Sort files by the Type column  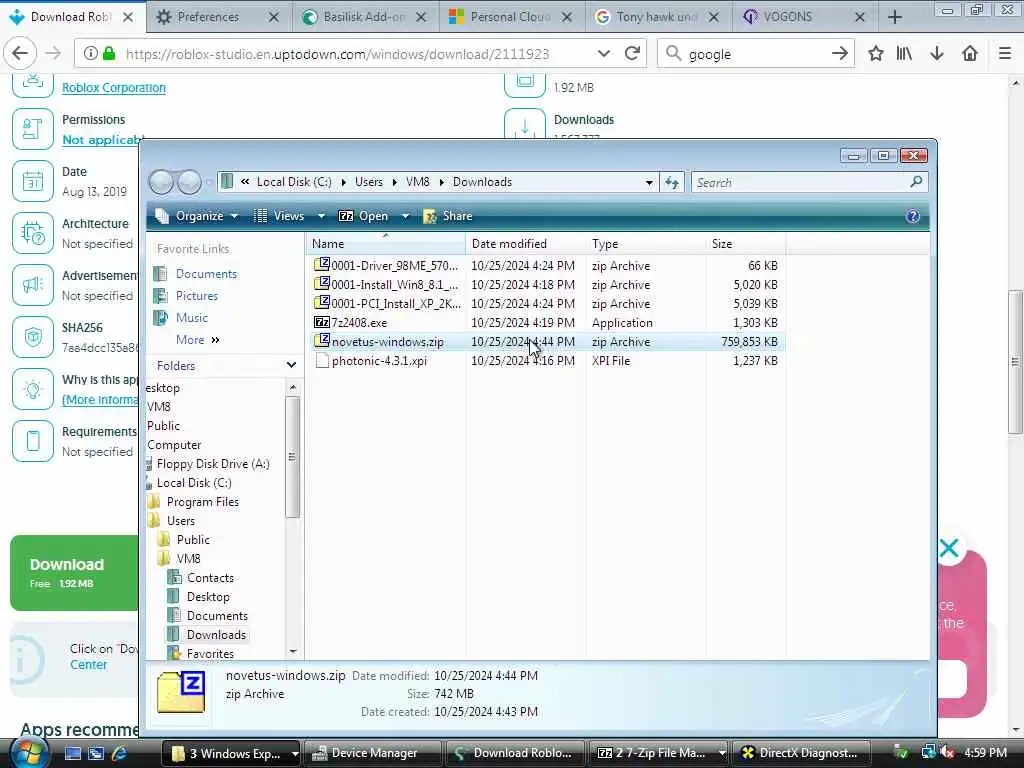click(645, 244)
